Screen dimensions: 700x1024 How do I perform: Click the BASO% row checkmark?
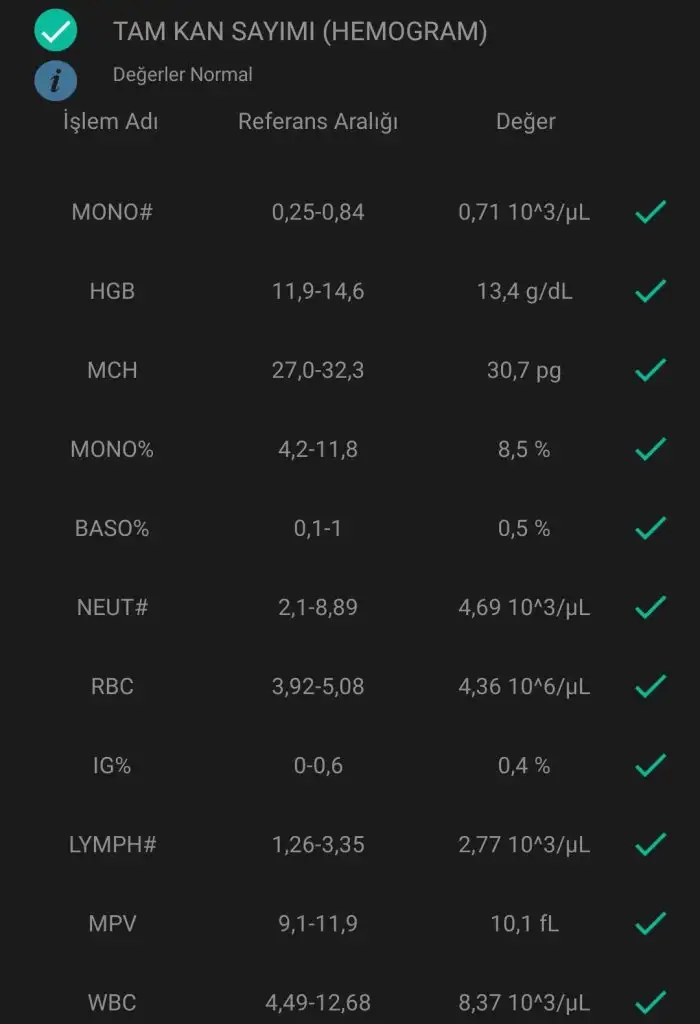tap(651, 528)
